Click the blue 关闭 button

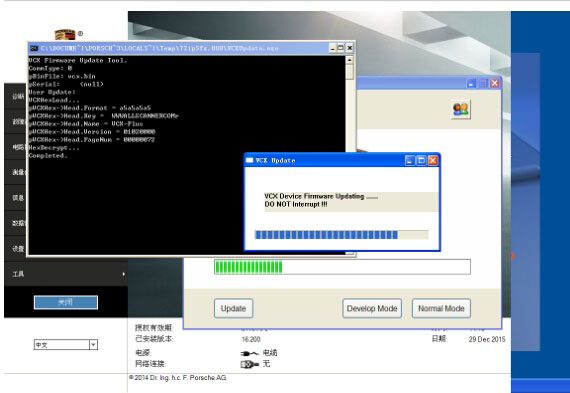click(x=66, y=302)
